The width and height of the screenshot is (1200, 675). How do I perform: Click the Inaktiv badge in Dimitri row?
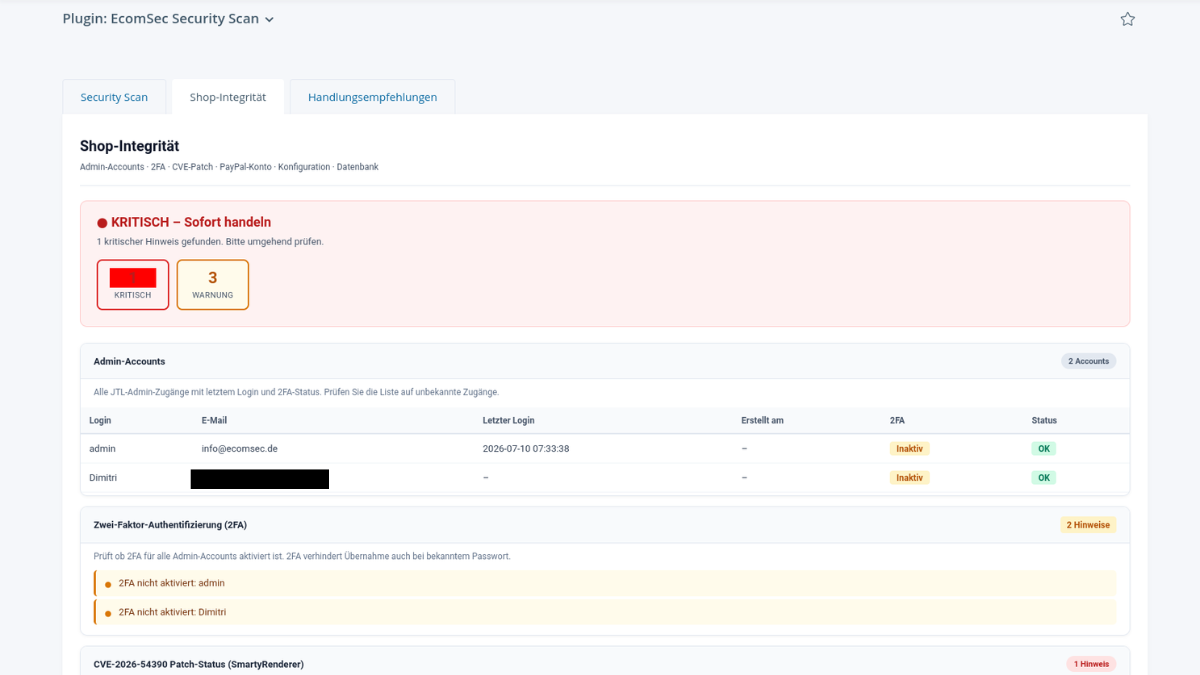tap(909, 478)
